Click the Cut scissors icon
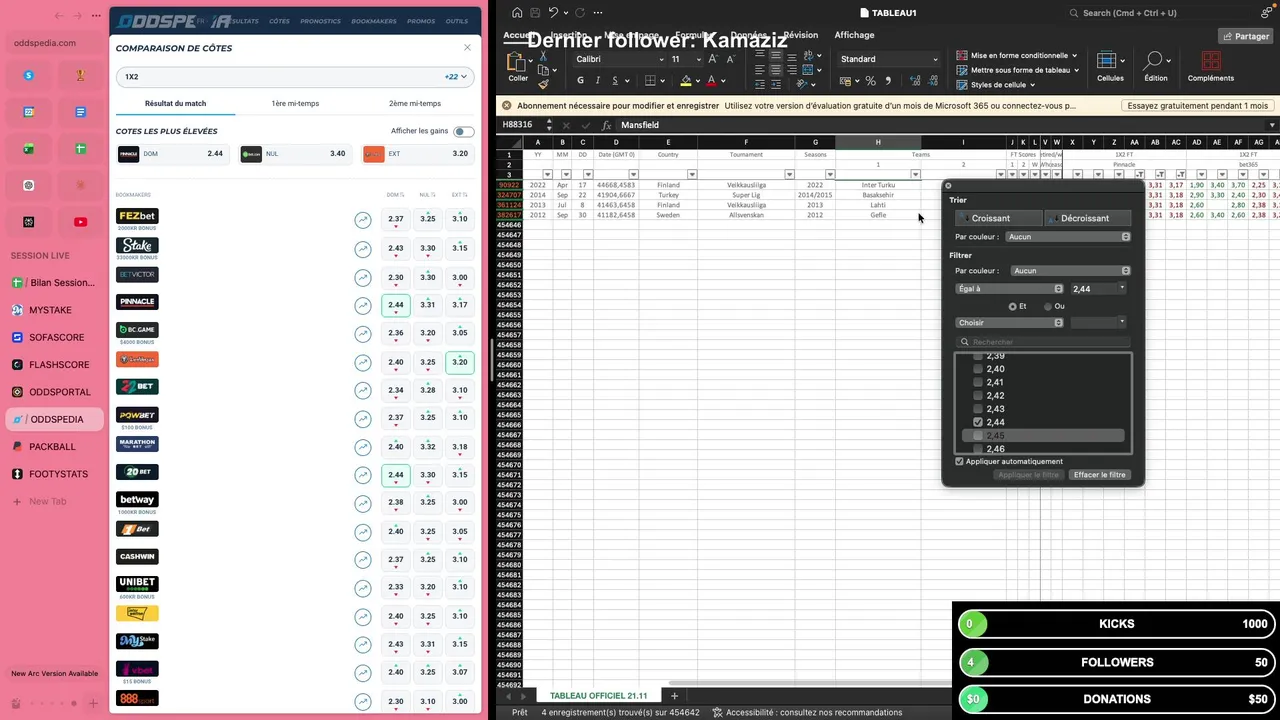Screen dimensions: 1280x720 (x=544, y=57)
